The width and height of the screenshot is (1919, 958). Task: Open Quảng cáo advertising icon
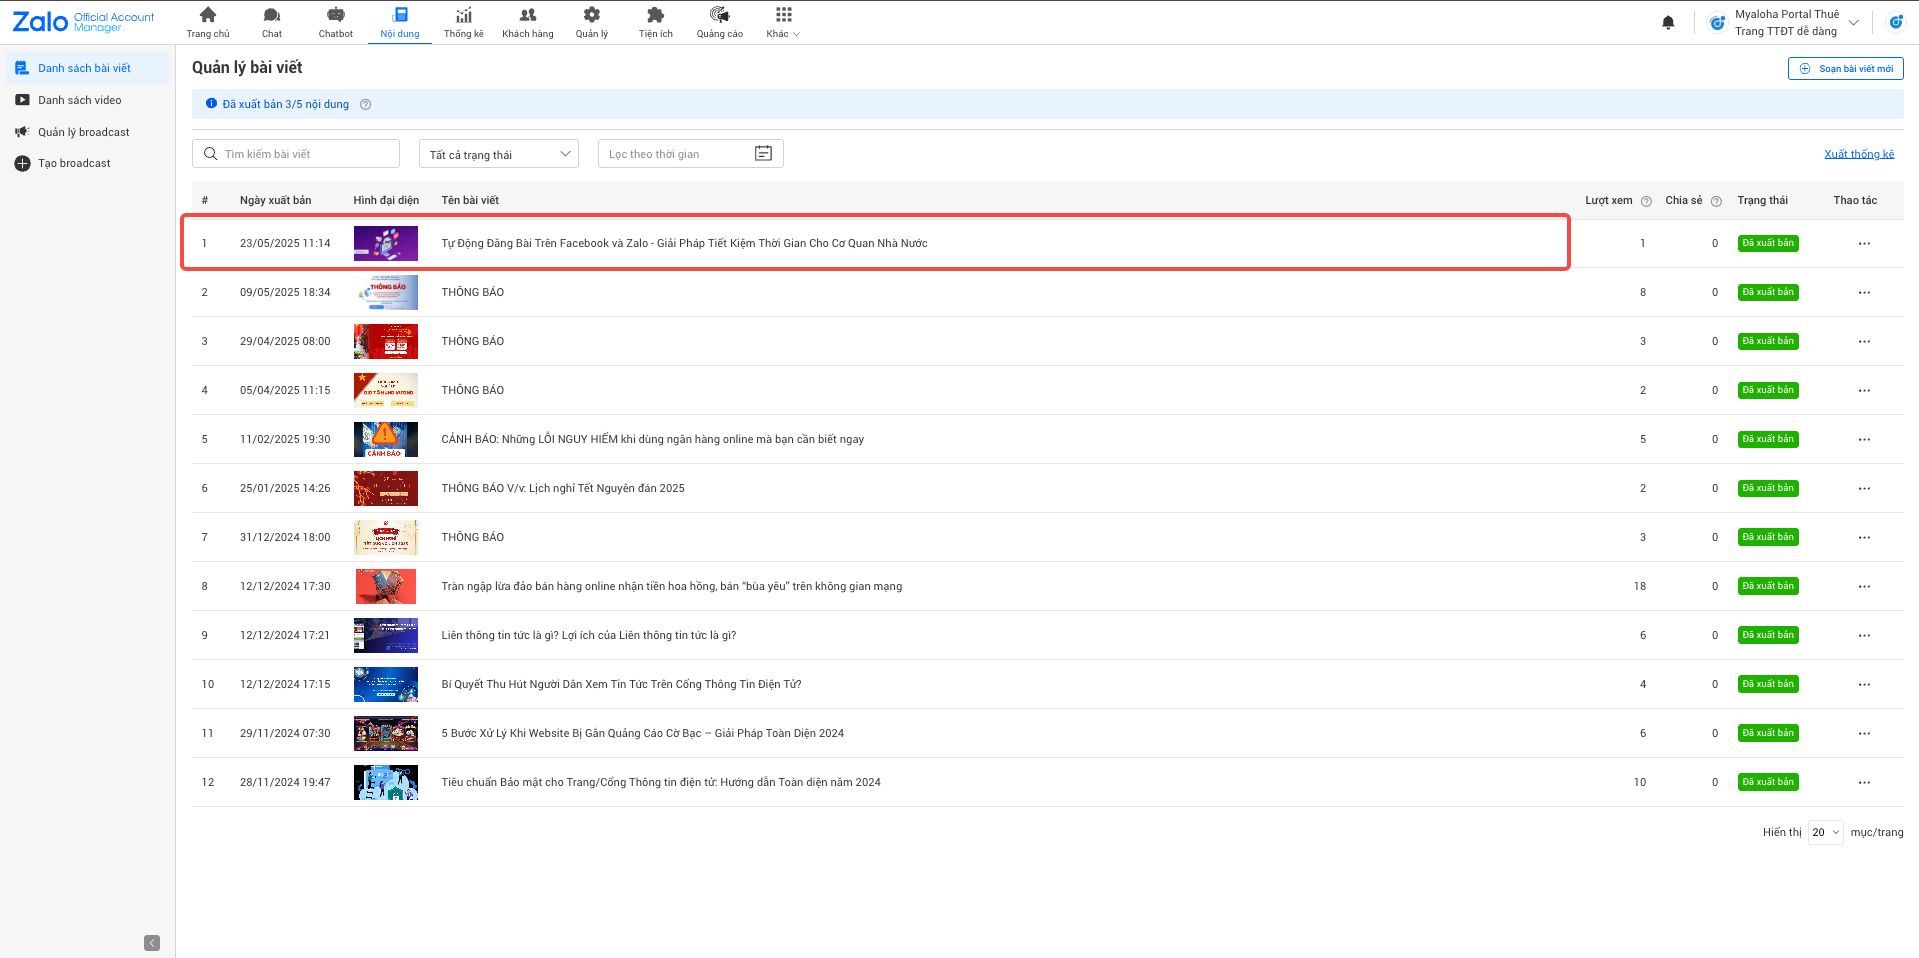719,16
